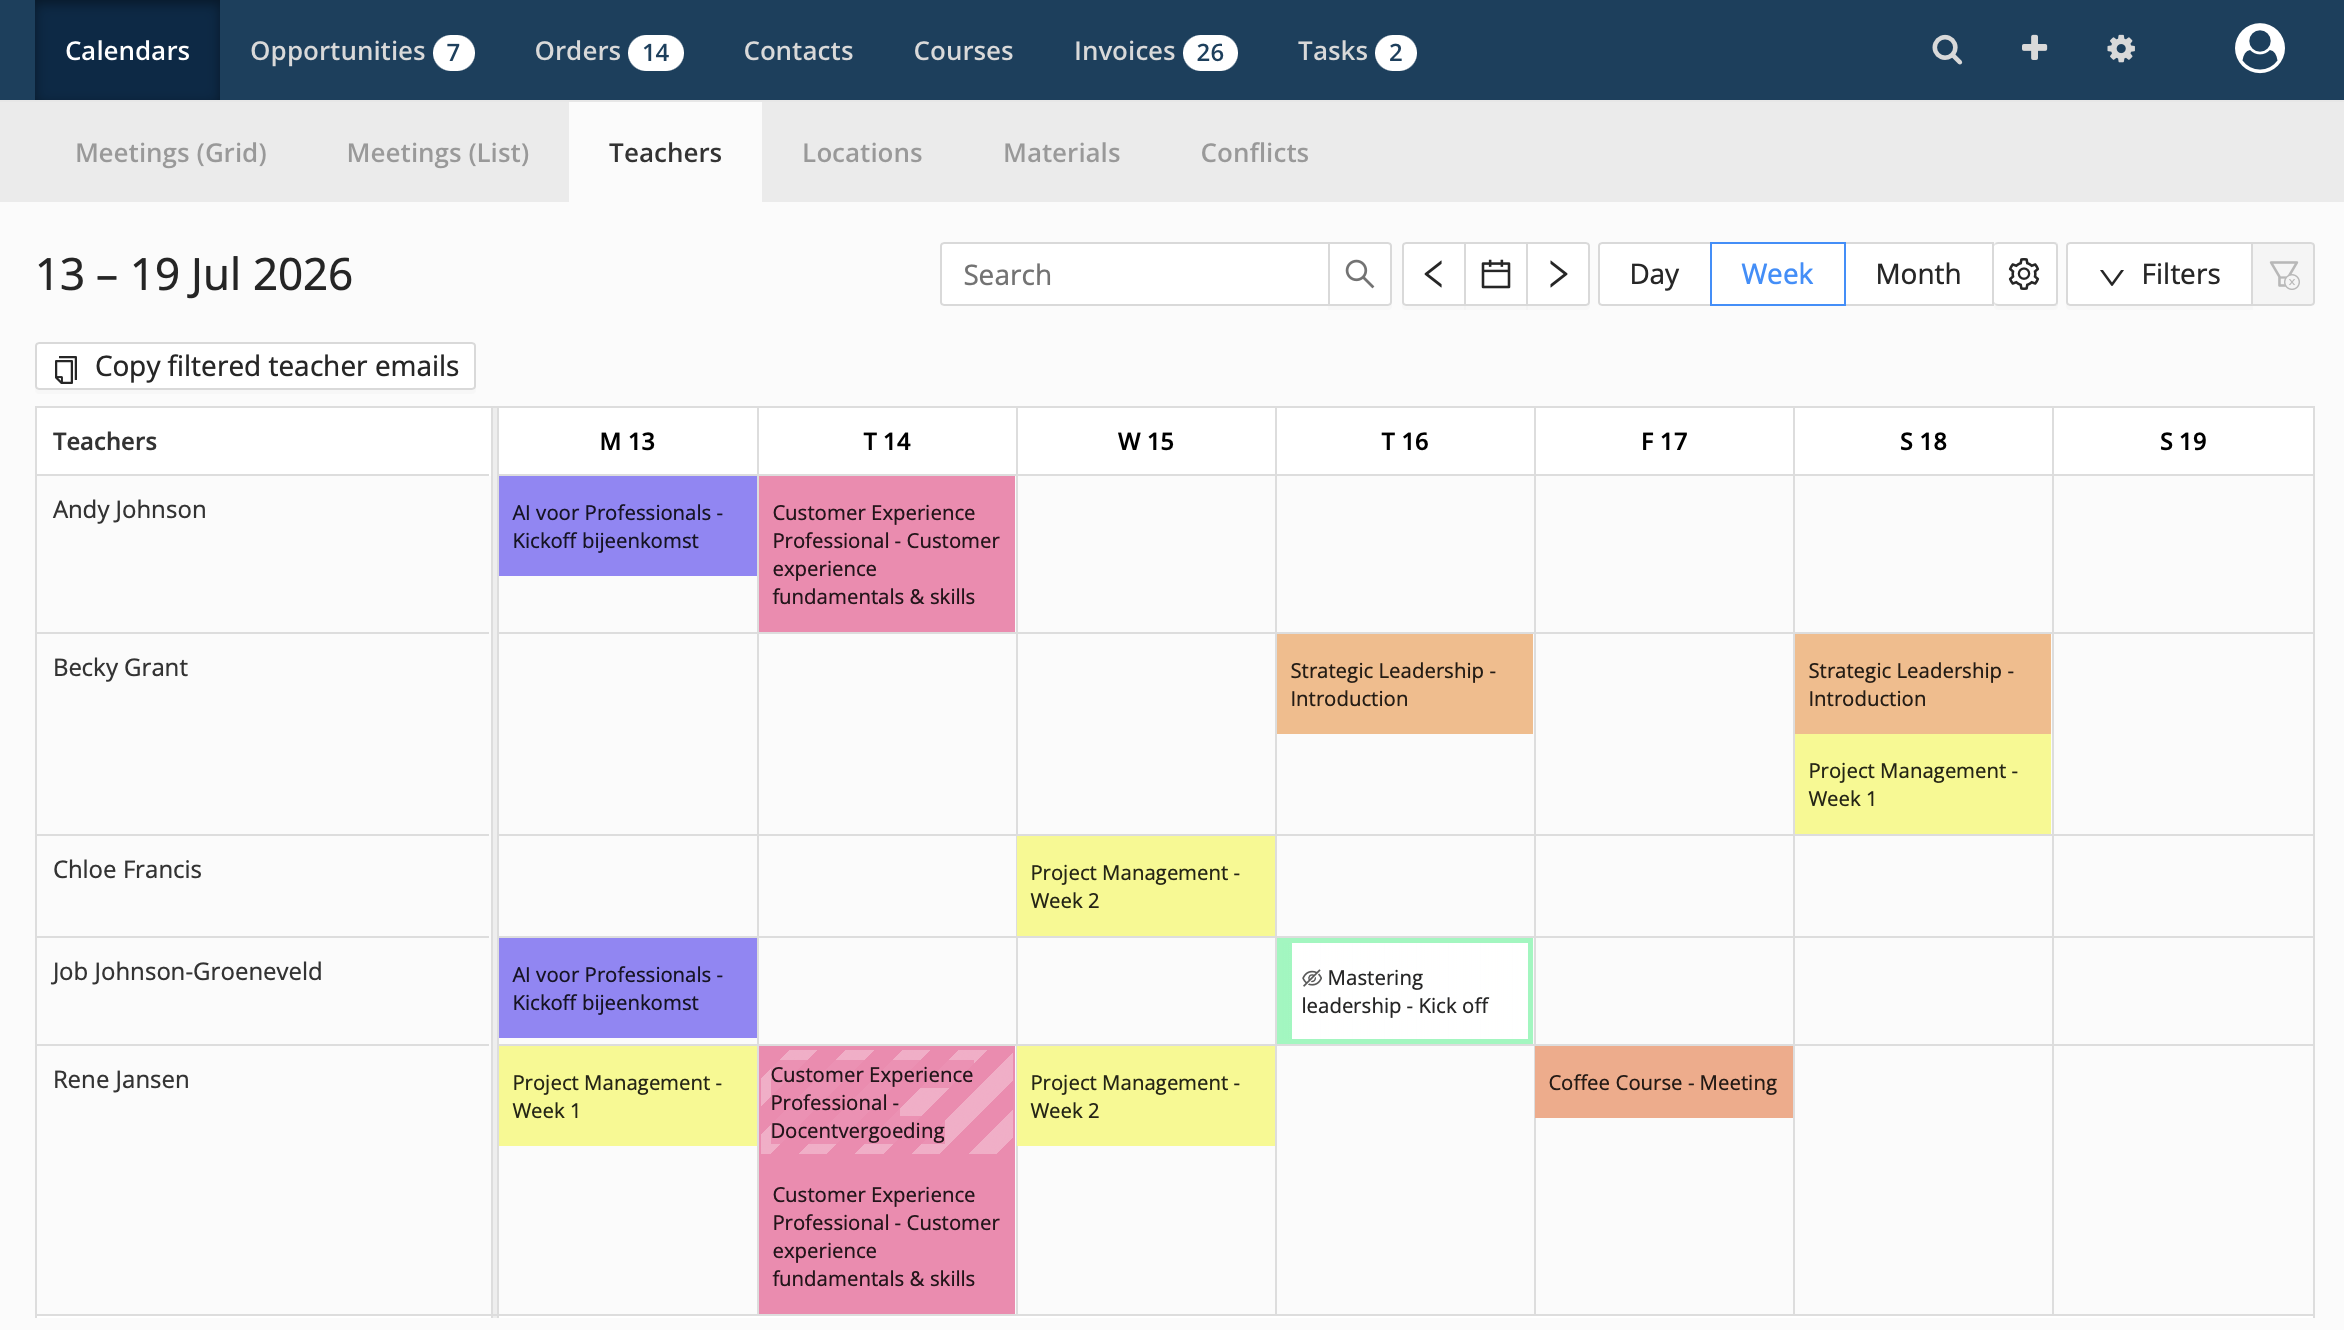Open Invoices with 26 badge

[x=1155, y=50]
